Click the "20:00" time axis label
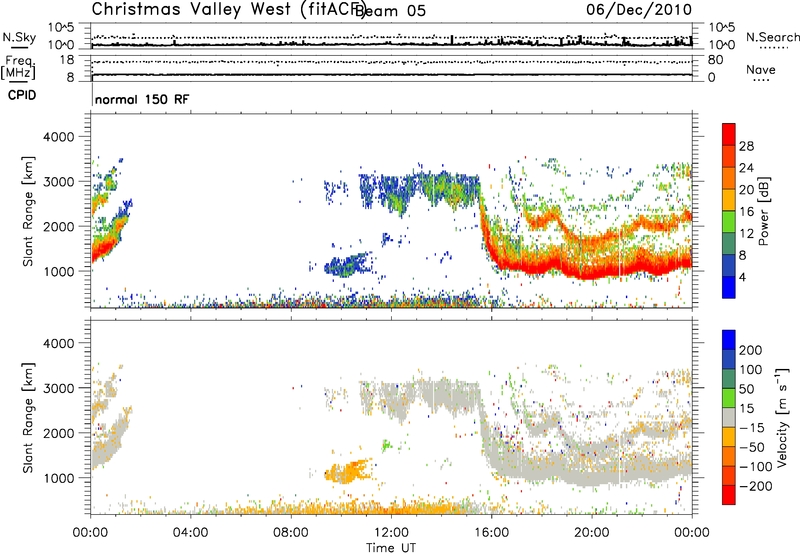The height and width of the screenshot is (554, 800). pyautogui.click(x=592, y=533)
